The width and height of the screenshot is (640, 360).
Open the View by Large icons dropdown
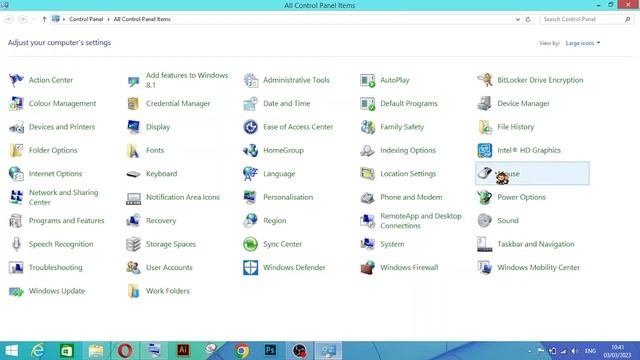coord(583,43)
